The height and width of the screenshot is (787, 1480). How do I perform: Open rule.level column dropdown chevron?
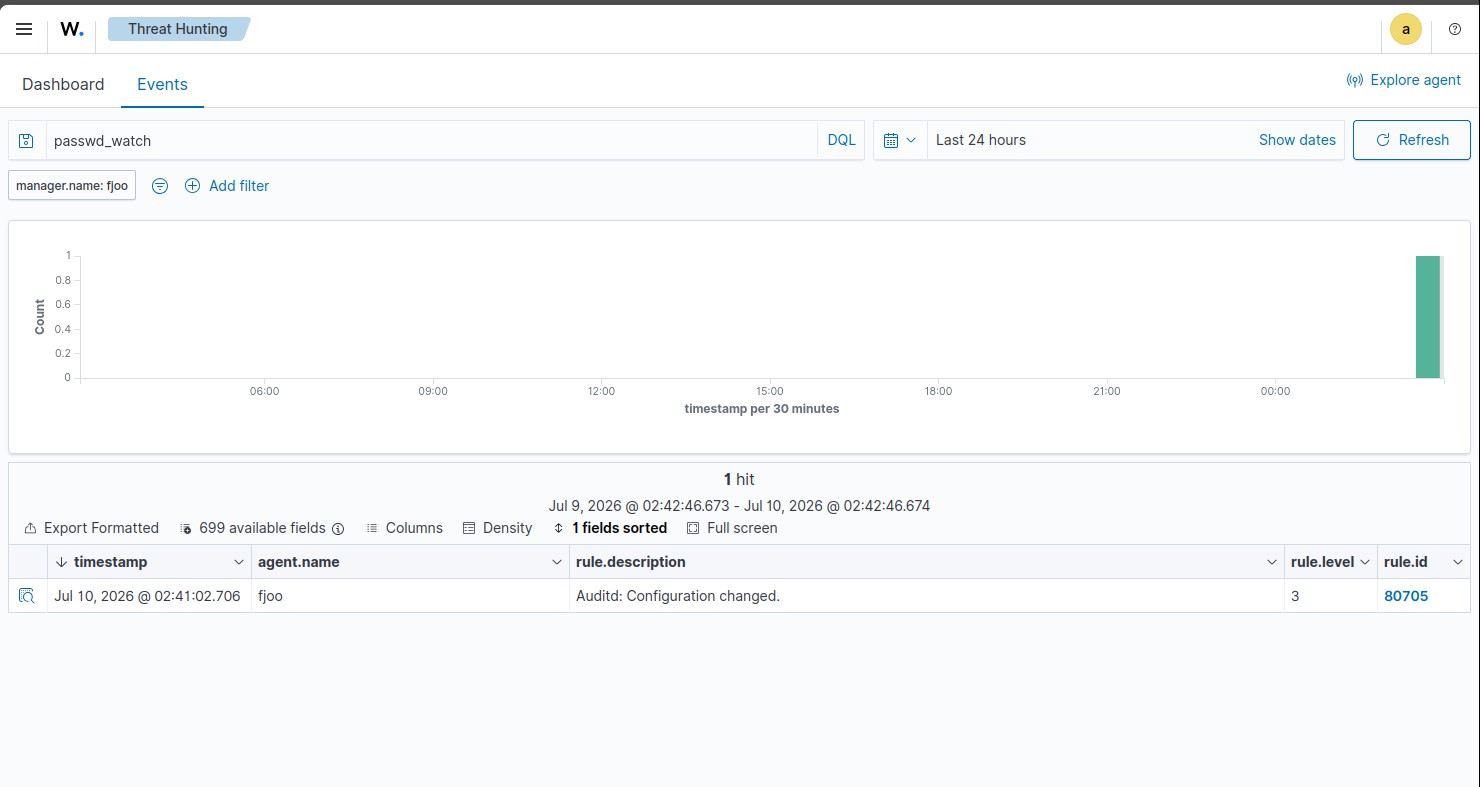[1365, 562]
